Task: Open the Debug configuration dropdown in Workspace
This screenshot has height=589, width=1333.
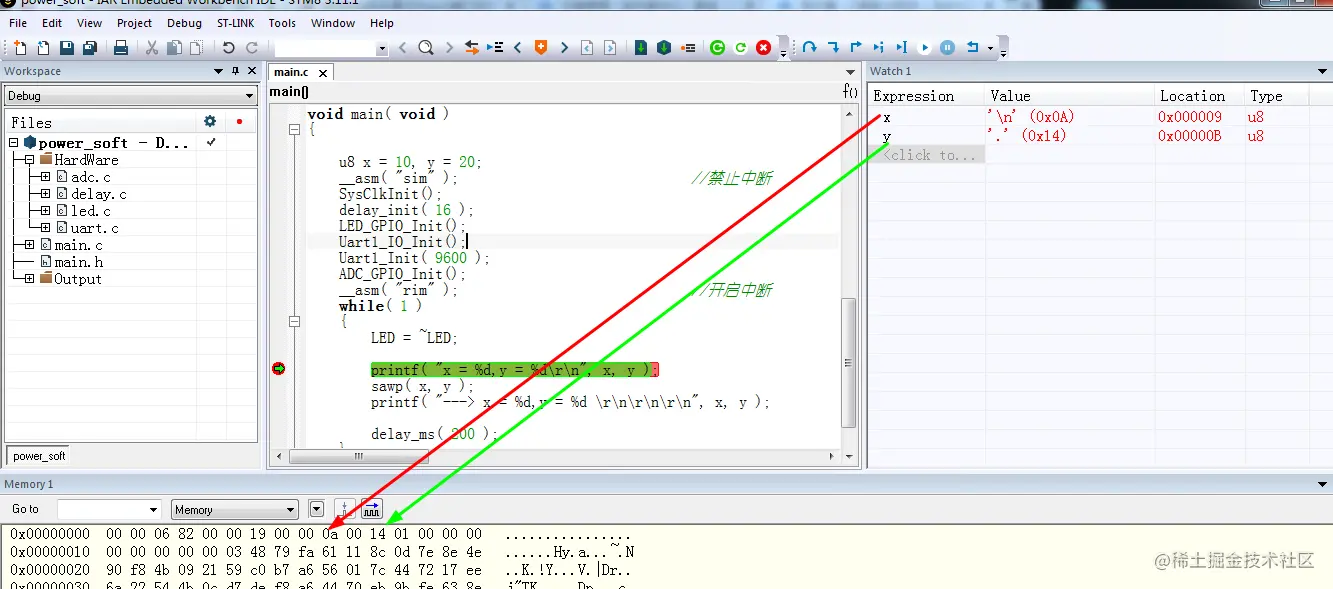Action: click(131, 96)
